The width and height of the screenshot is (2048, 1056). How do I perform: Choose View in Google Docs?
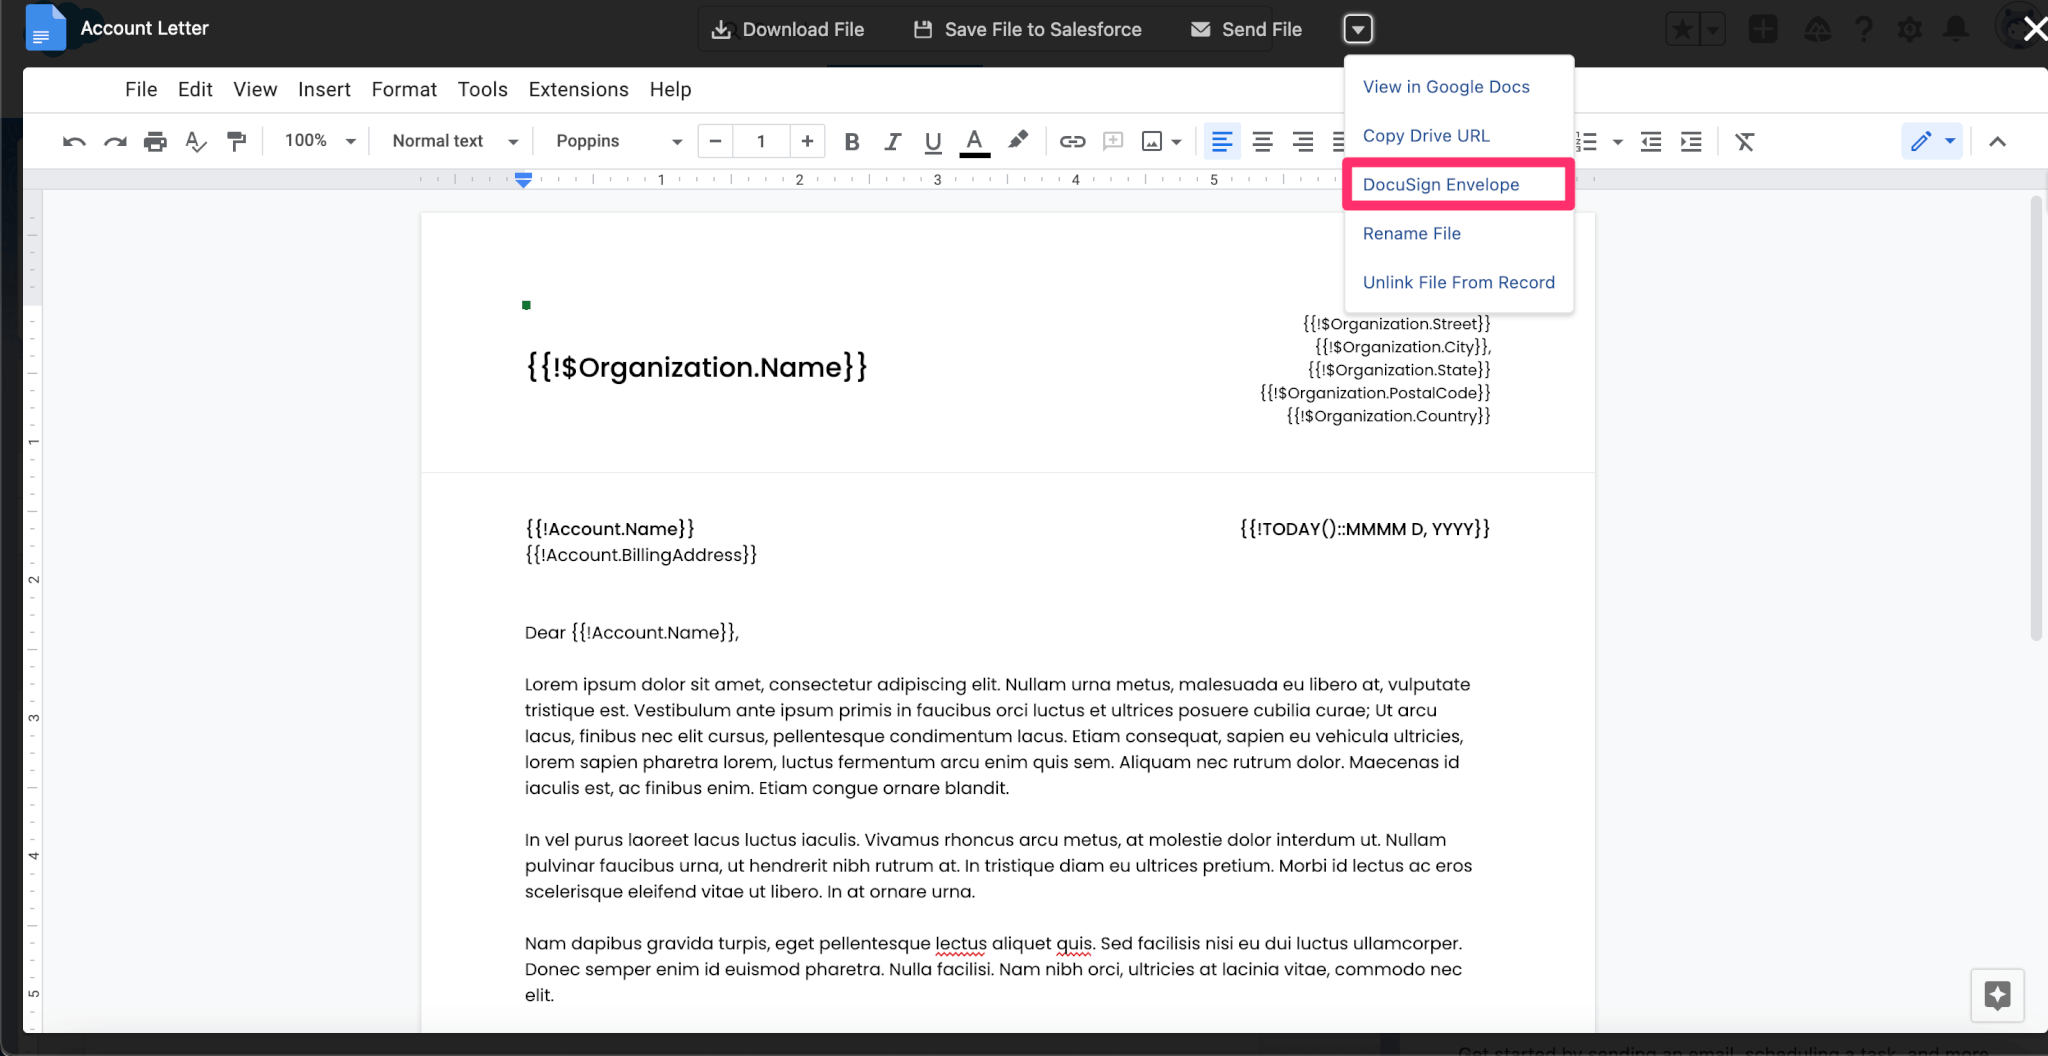coord(1446,87)
